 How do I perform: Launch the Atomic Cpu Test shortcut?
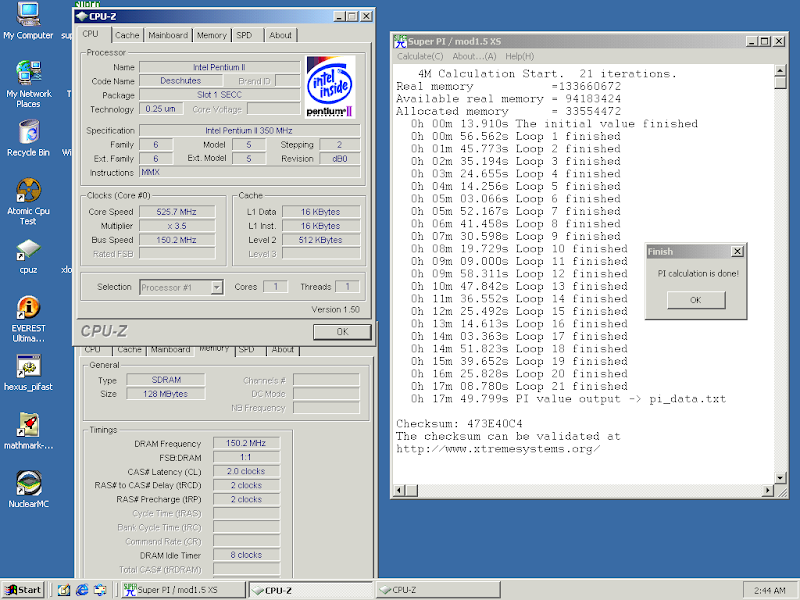[x=28, y=201]
